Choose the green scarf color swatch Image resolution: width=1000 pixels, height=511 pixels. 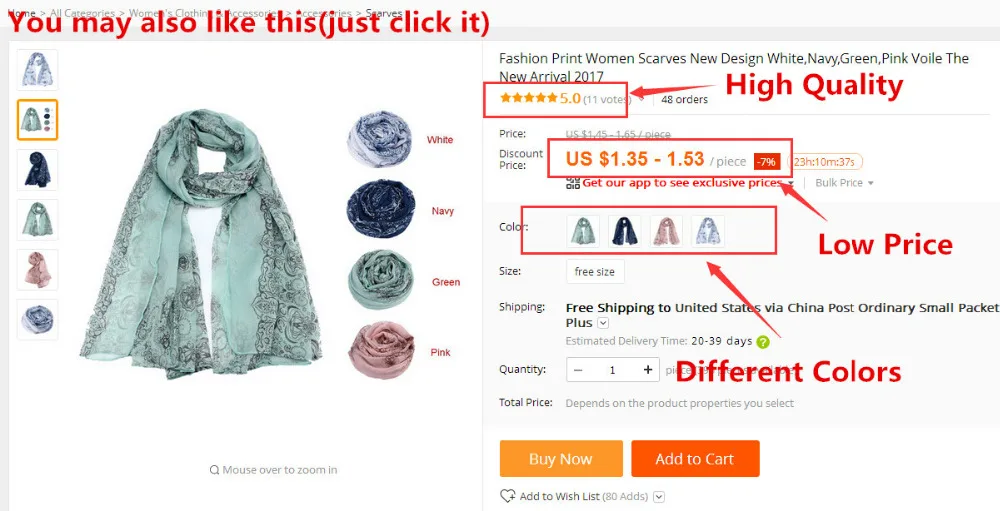583,231
